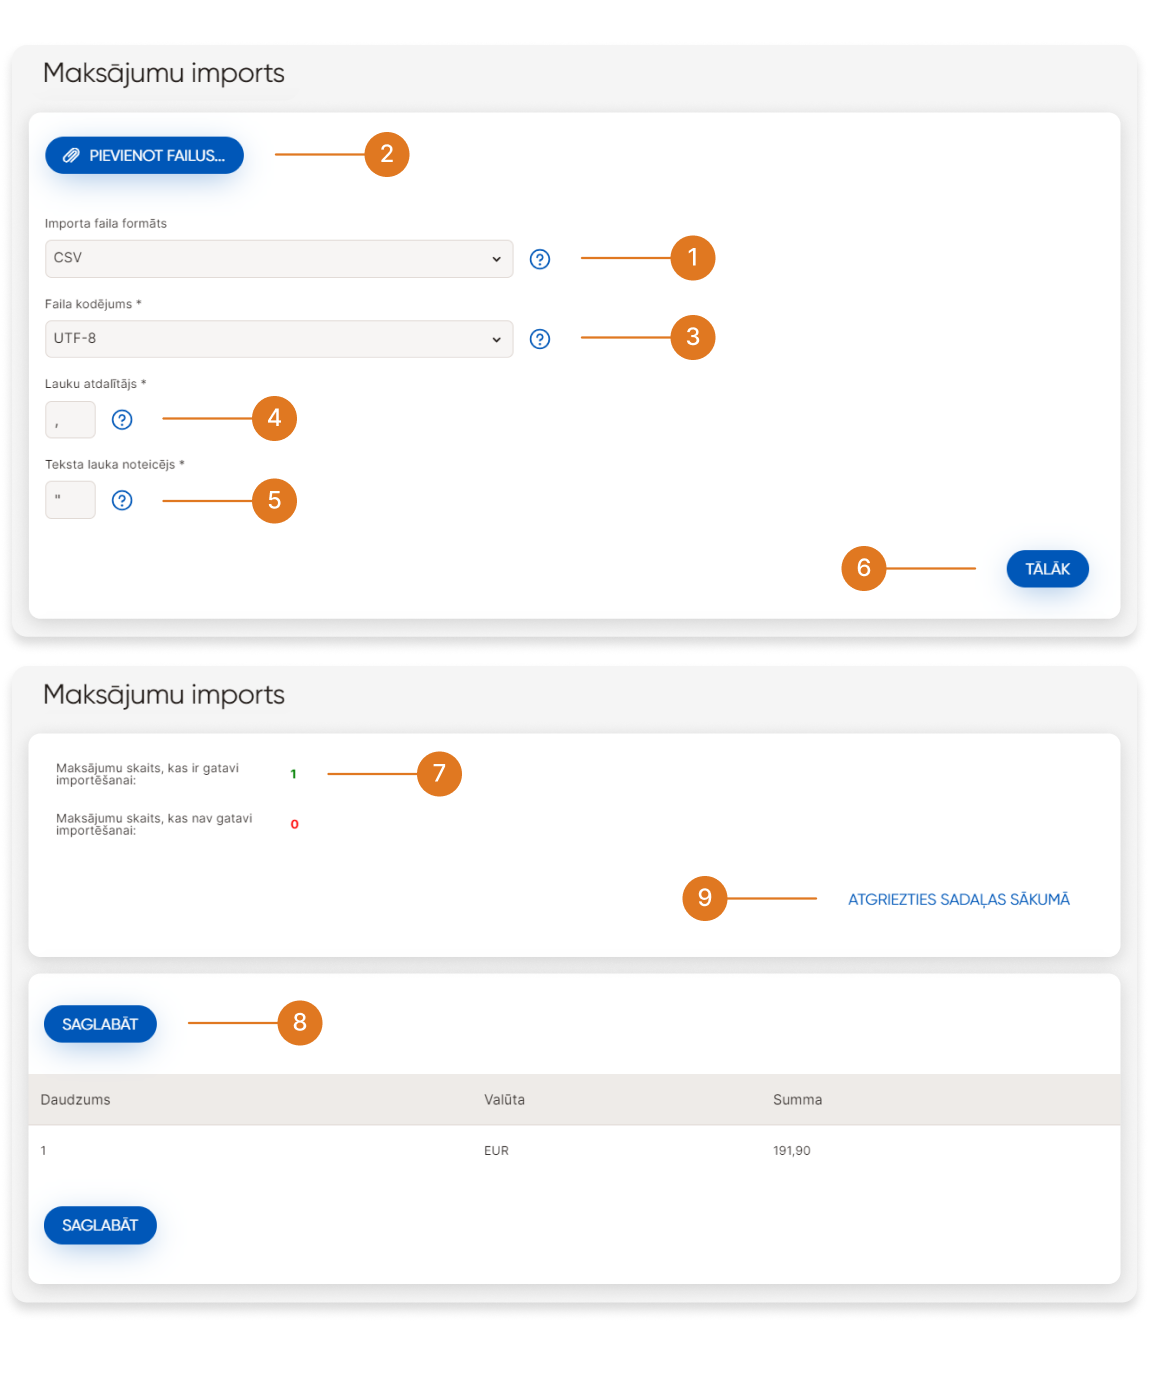Follow the ATGRIEZTIES SADAĻAS SĀKUMĀ link

pyautogui.click(x=958, y=899)
